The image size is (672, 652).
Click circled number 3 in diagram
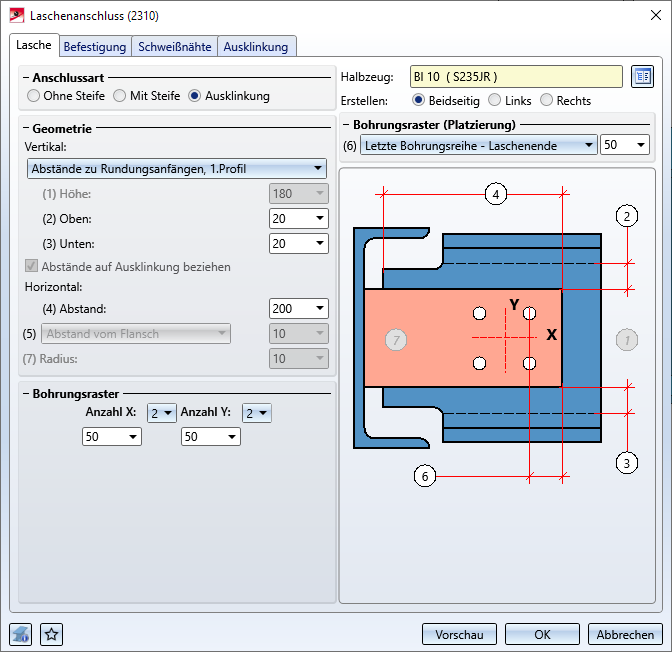click(x=627, y=462)
